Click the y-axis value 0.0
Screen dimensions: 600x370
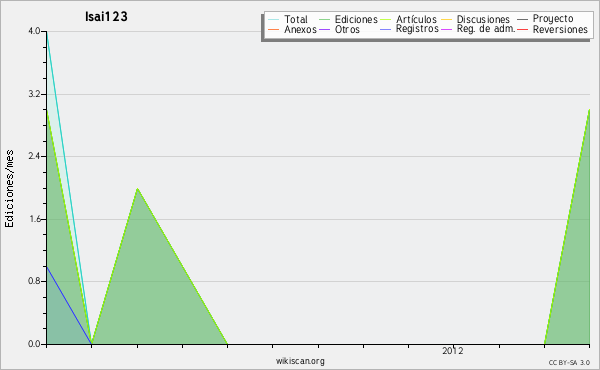pos(34,344)
